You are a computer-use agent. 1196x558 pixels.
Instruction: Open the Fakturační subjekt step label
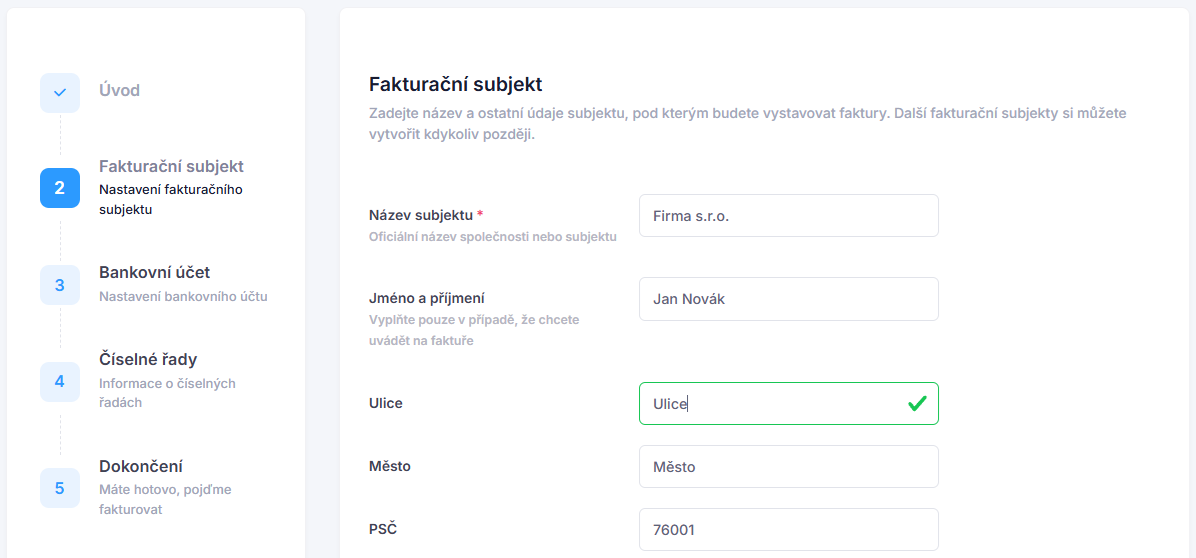[171, 166]
